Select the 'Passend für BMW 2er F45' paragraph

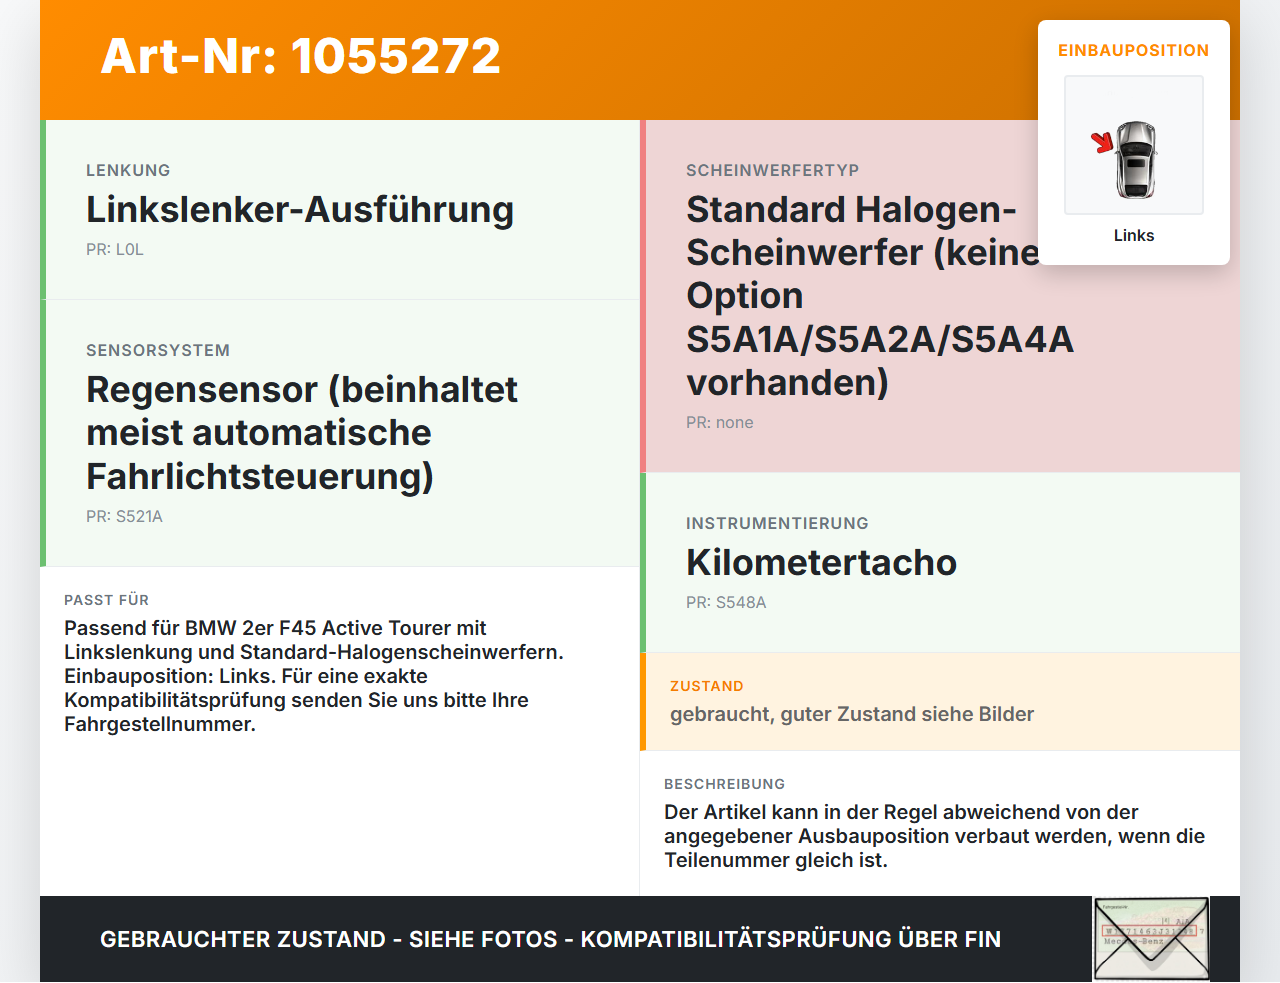tap(314, 676)
